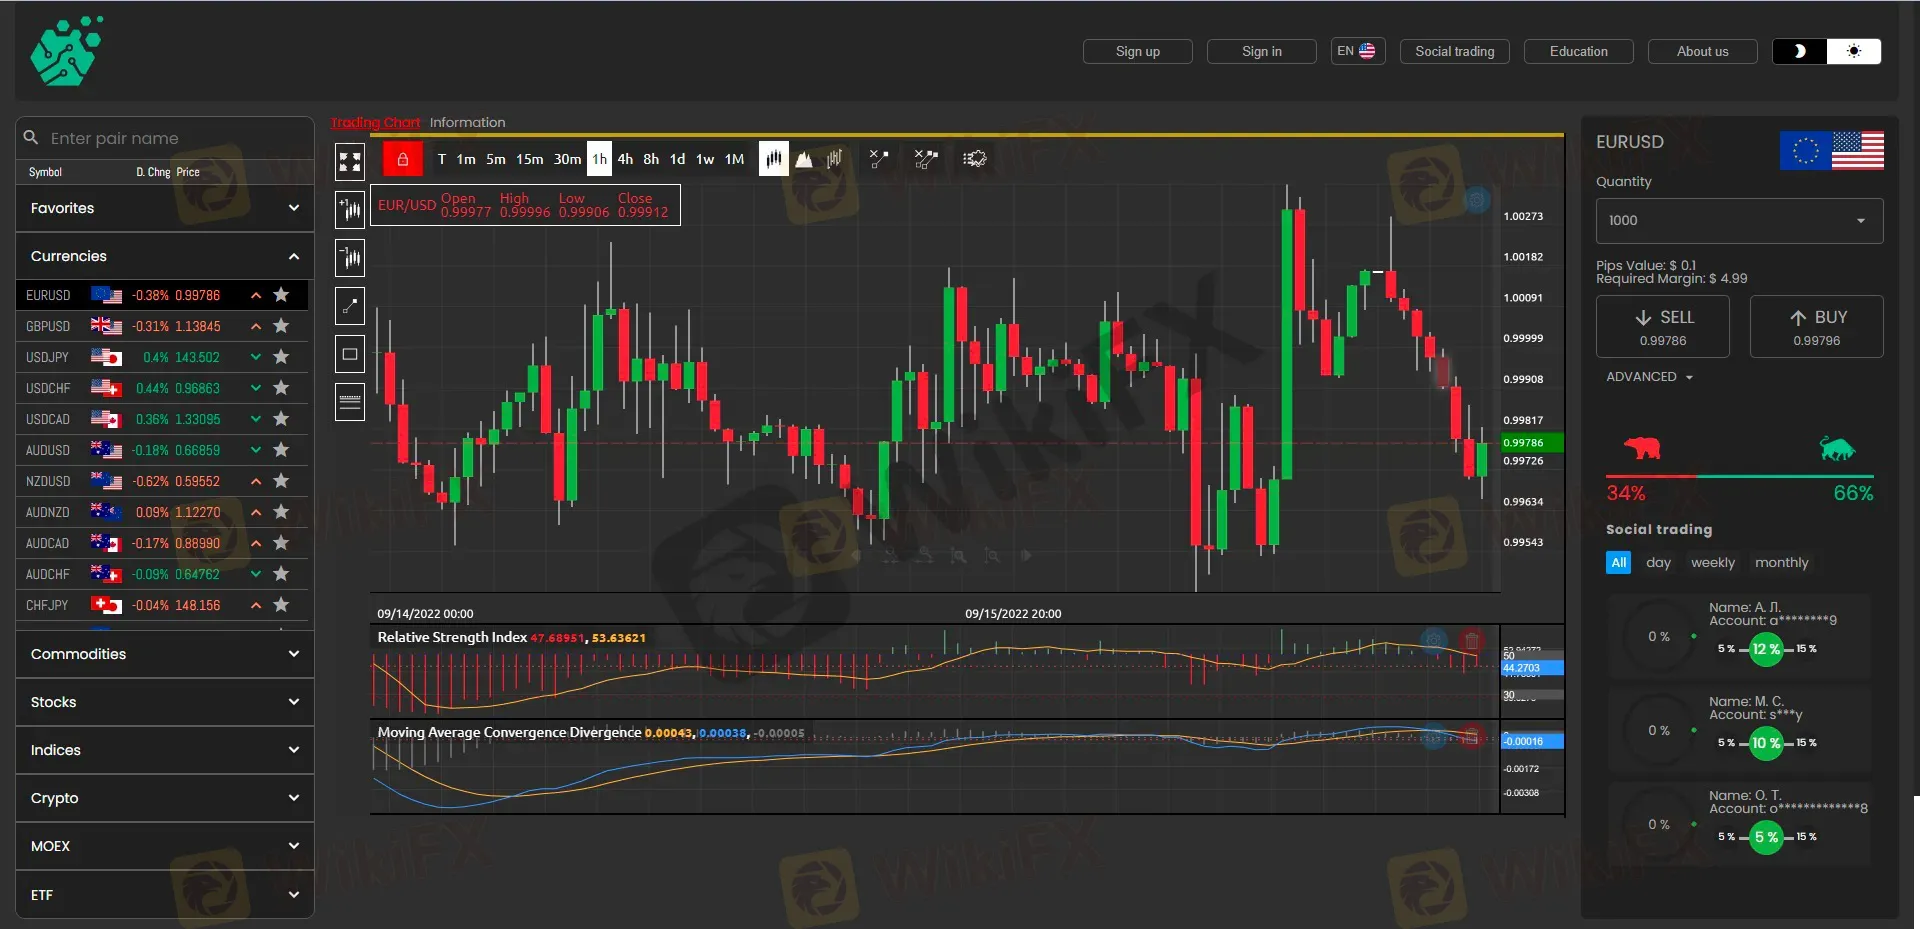Open the Education page
This screenshot has height=929, width=1920.
1577,51
